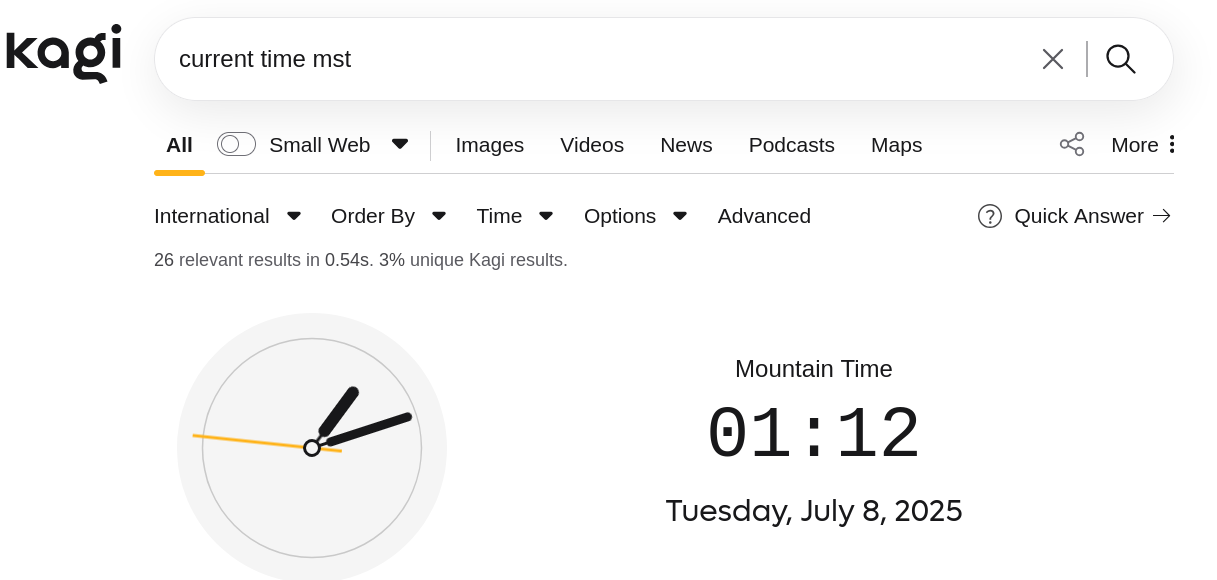This screenshot has height=580, width=1217.
Task: Open the Options dropdown
Action: [x=635, y=216]
